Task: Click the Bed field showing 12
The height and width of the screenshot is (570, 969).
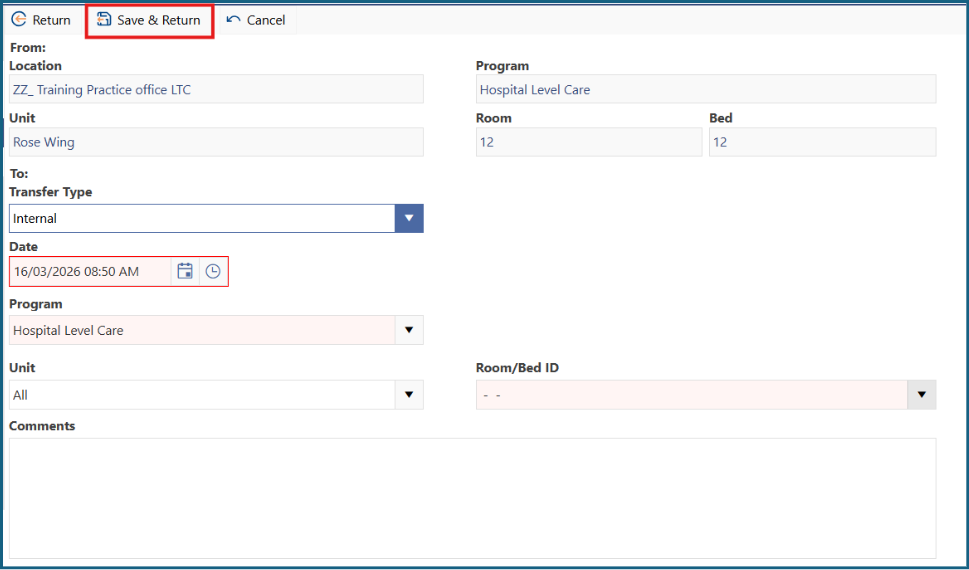Action: tap(823, 142)
